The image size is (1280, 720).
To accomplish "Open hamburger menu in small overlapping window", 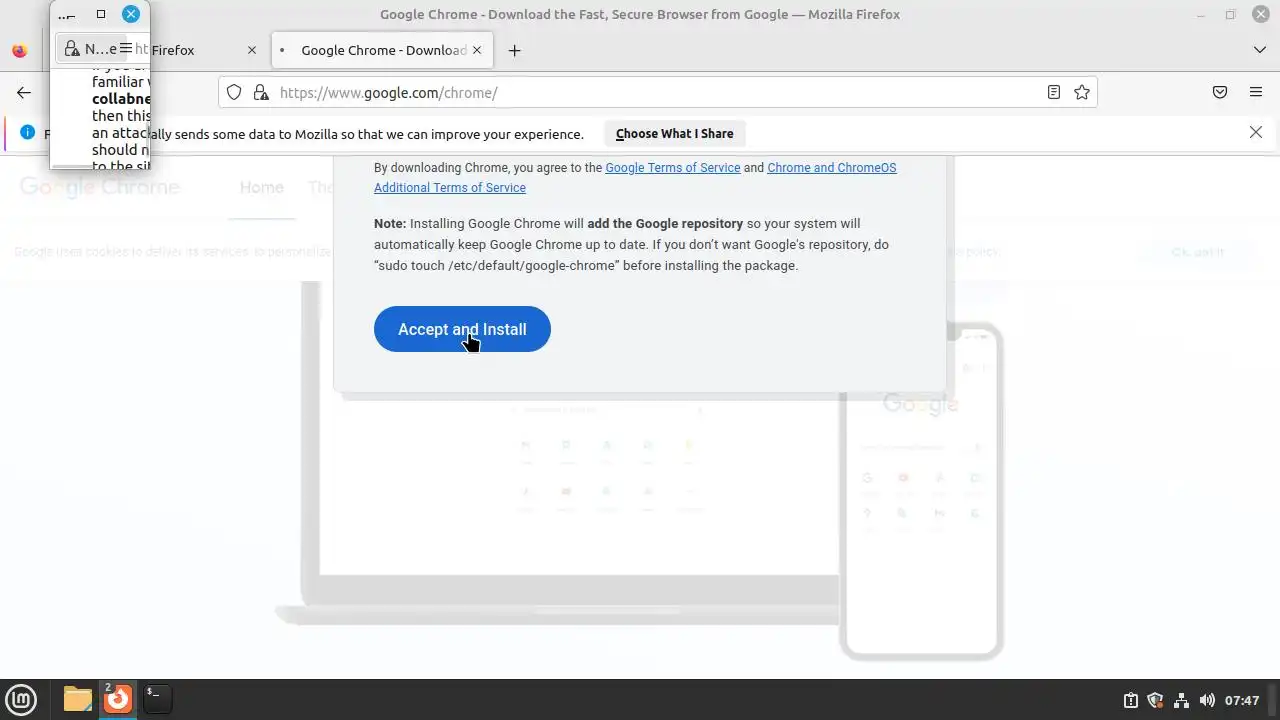I will tap(126, 48).
